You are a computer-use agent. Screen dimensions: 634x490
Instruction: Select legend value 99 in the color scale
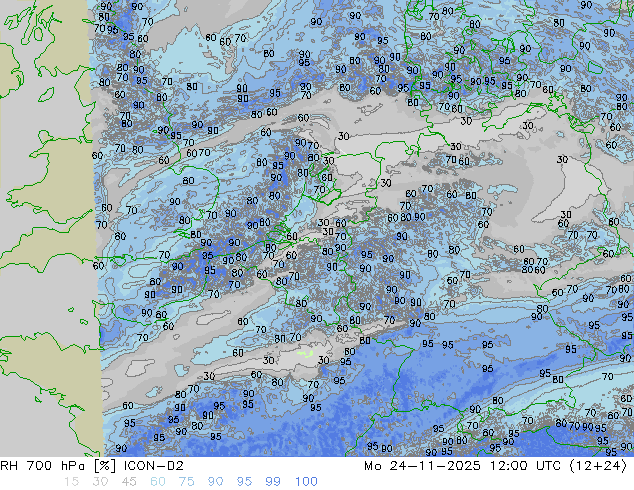(x=273, y=482)
